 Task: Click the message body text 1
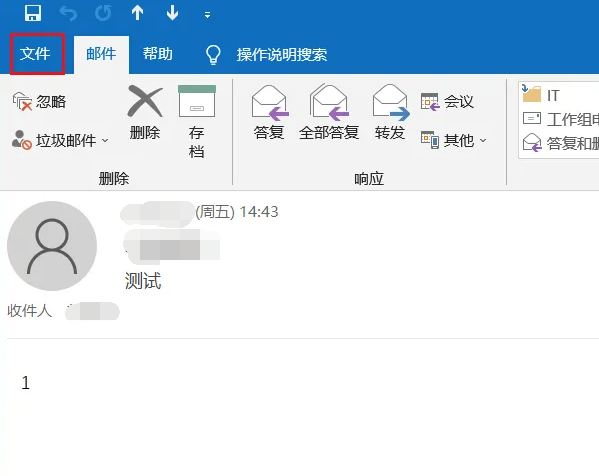coord(26,383)
